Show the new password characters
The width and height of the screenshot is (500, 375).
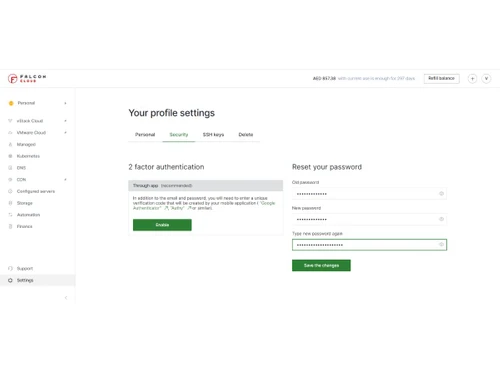click(441, 219)
